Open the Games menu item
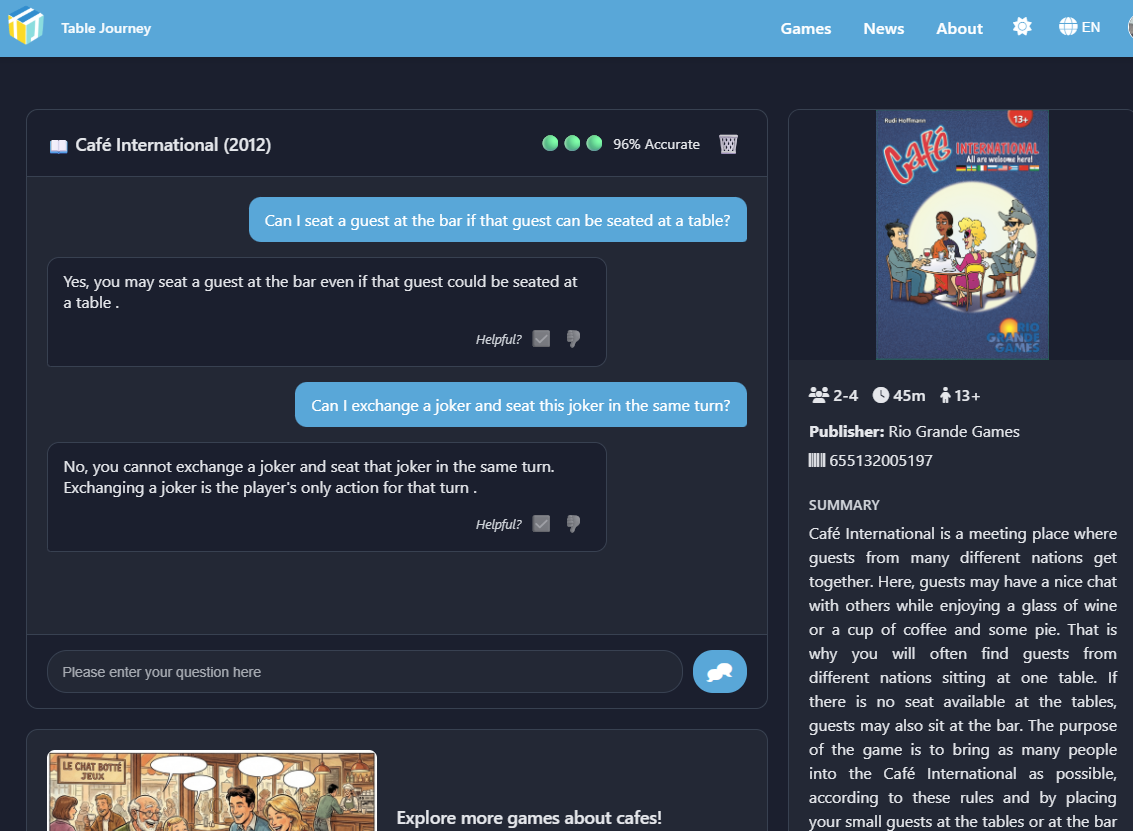 click(806, 29)
